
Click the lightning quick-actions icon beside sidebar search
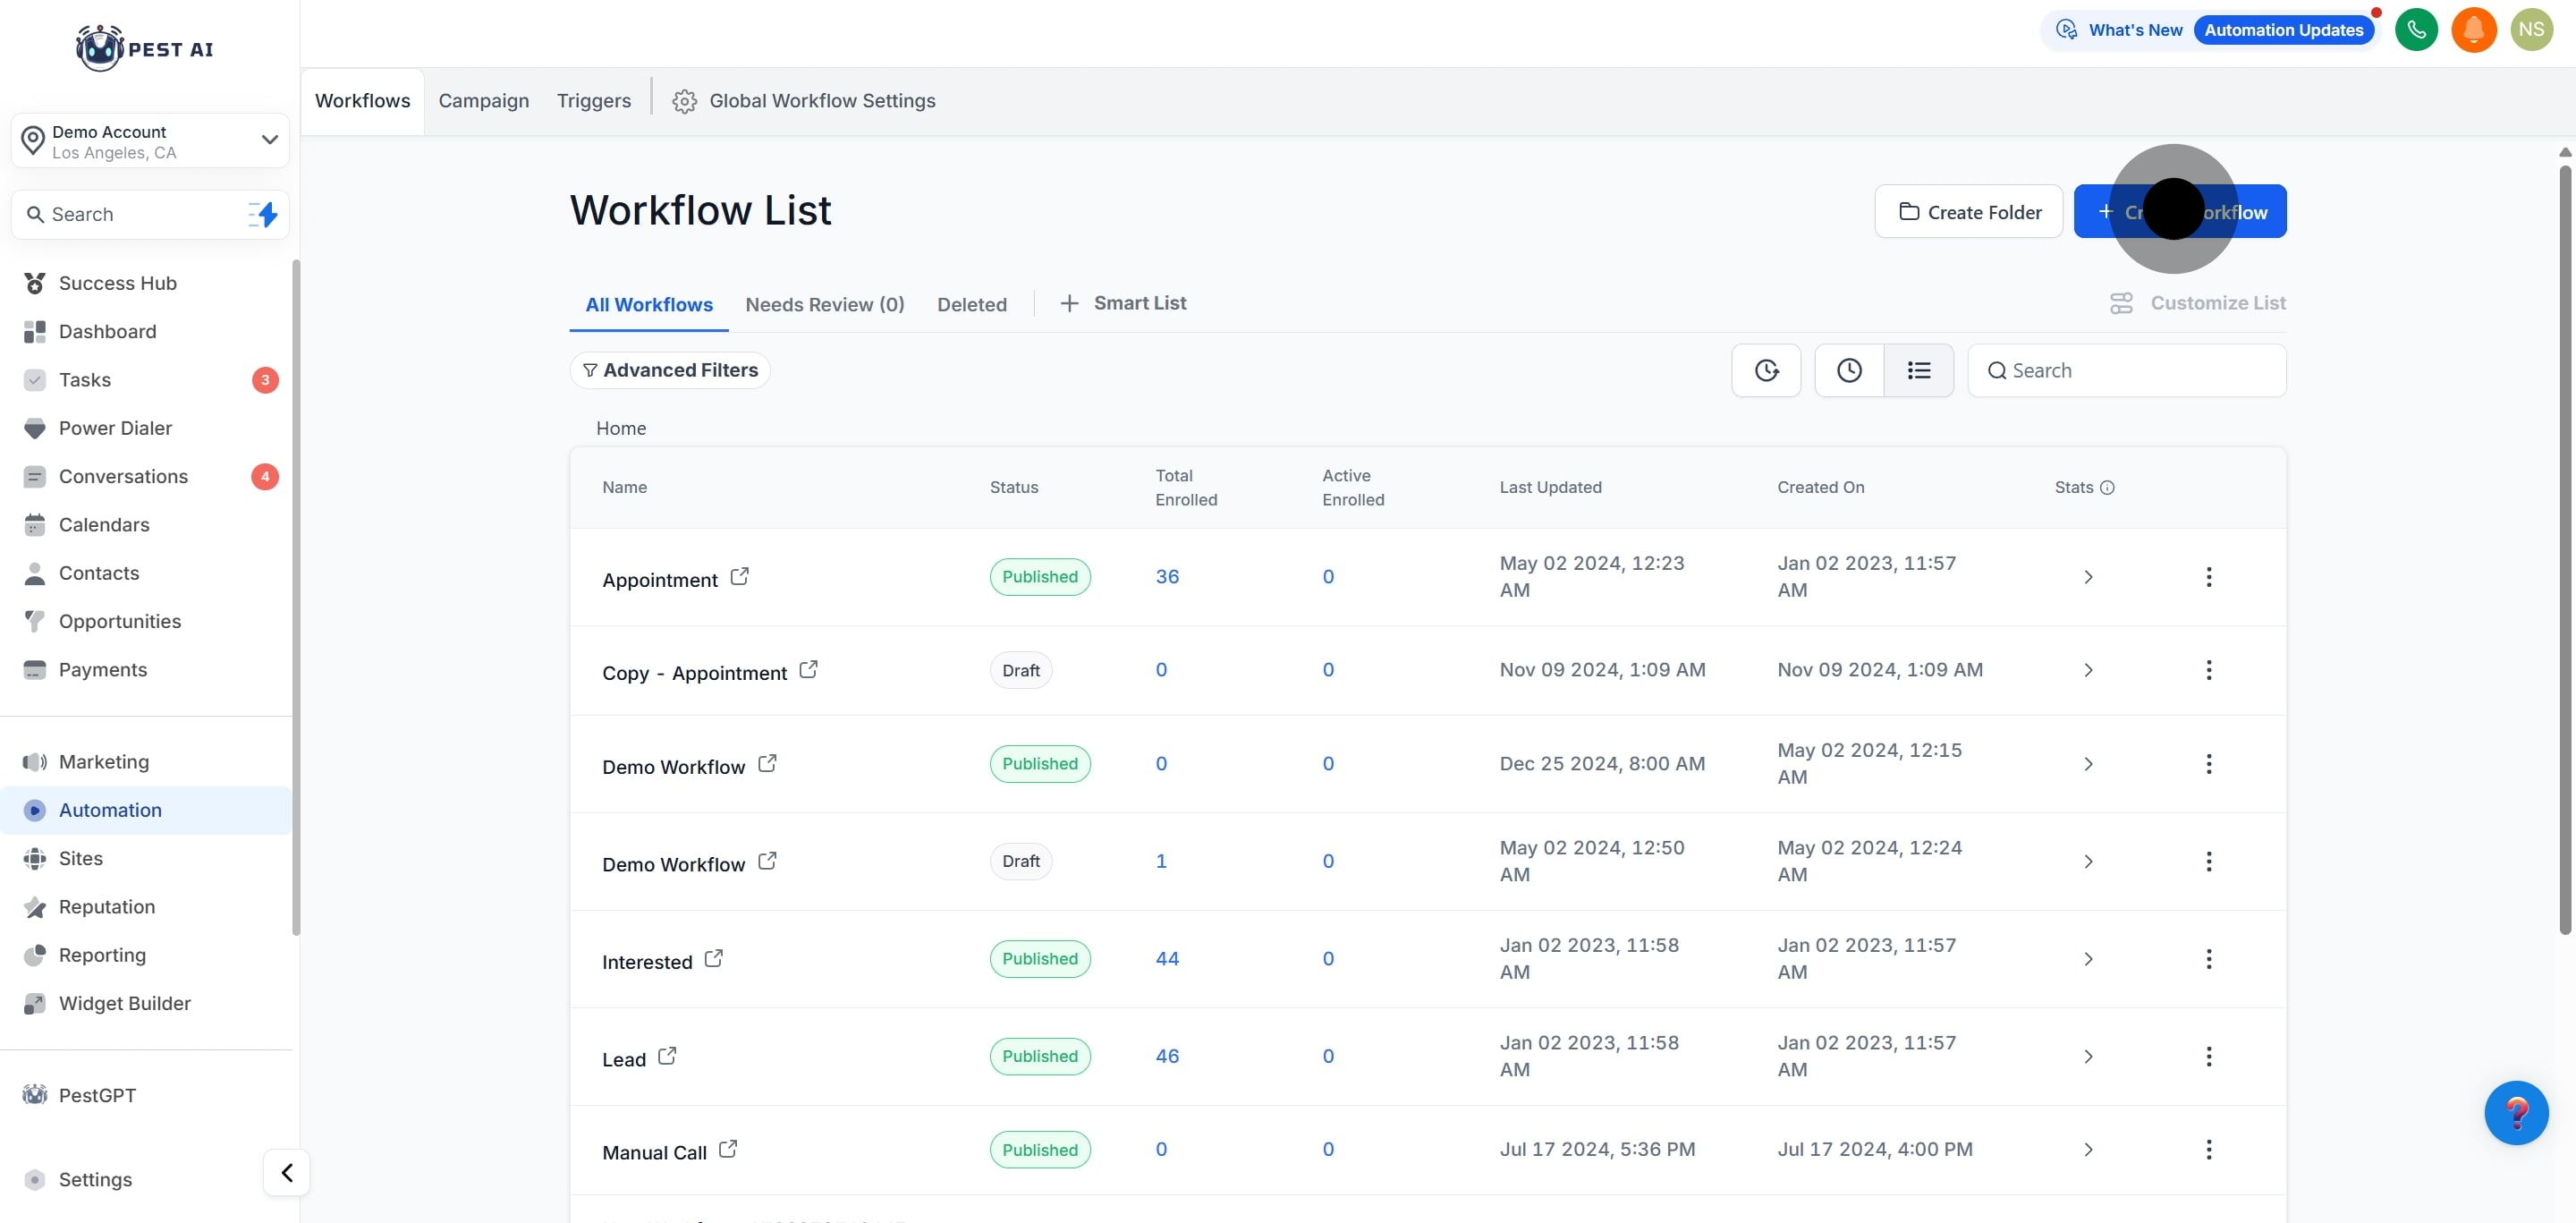tap(263, 214)
